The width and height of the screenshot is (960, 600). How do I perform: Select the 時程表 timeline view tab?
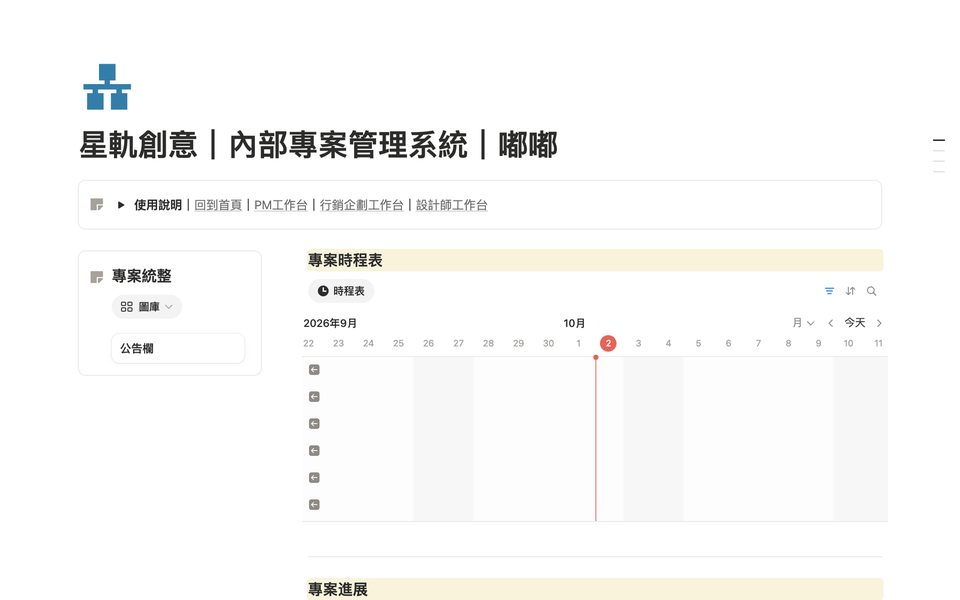(x=341, y=291)
